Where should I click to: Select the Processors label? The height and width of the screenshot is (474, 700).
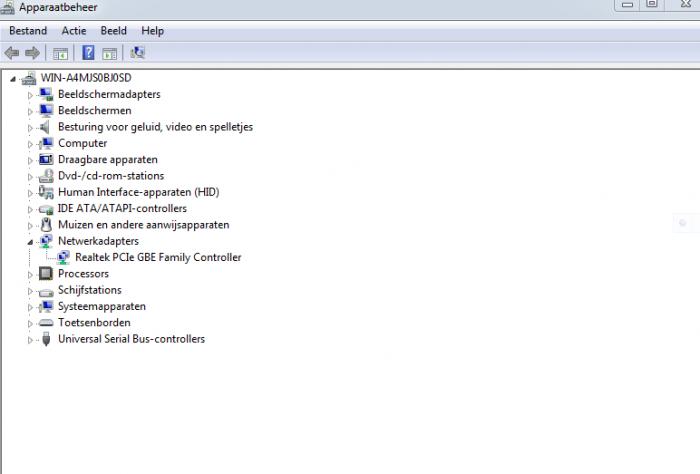pyautogui.click(x=83, y=274)
